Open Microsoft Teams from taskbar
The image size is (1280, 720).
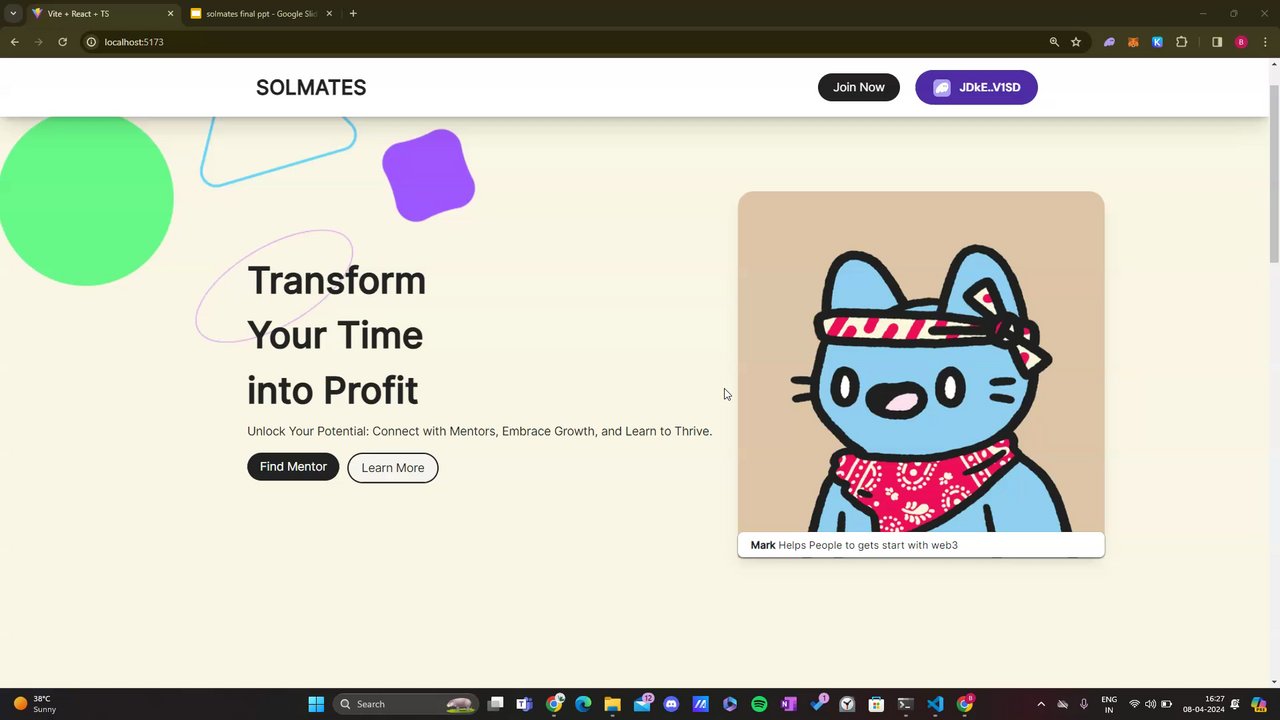coord(524,704)
